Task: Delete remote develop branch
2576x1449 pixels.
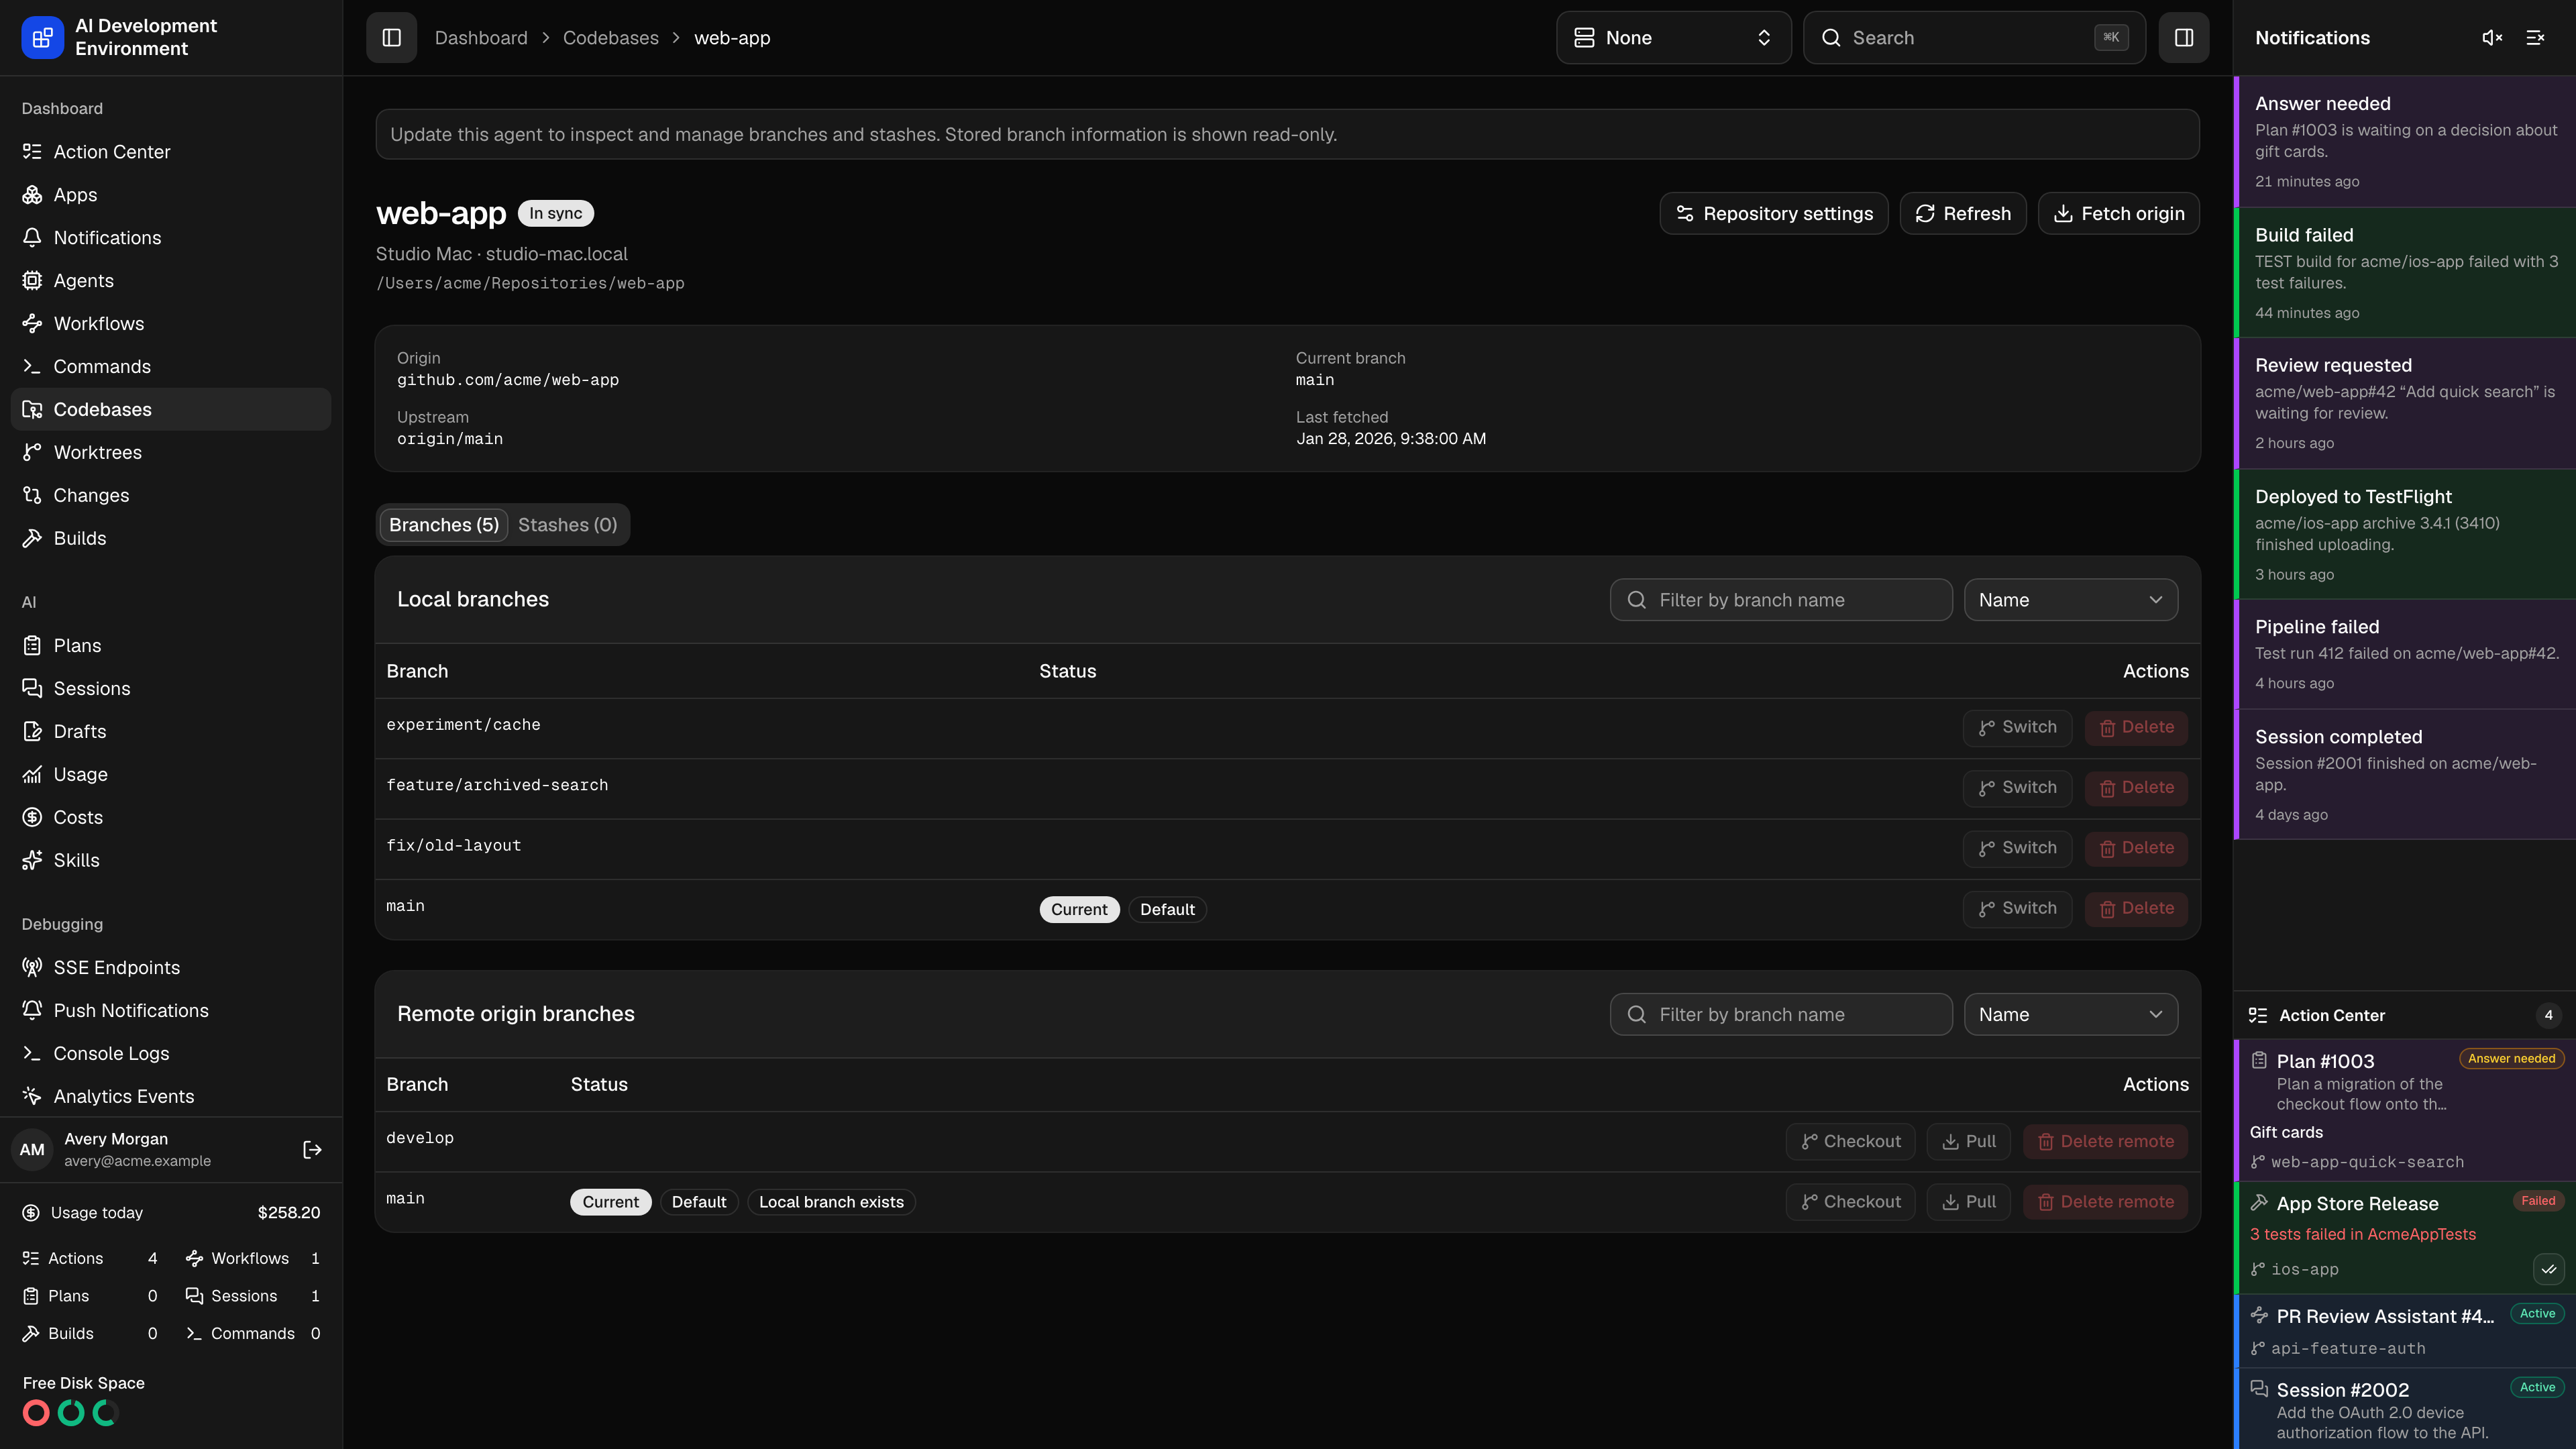Action: (2105, 1142)
